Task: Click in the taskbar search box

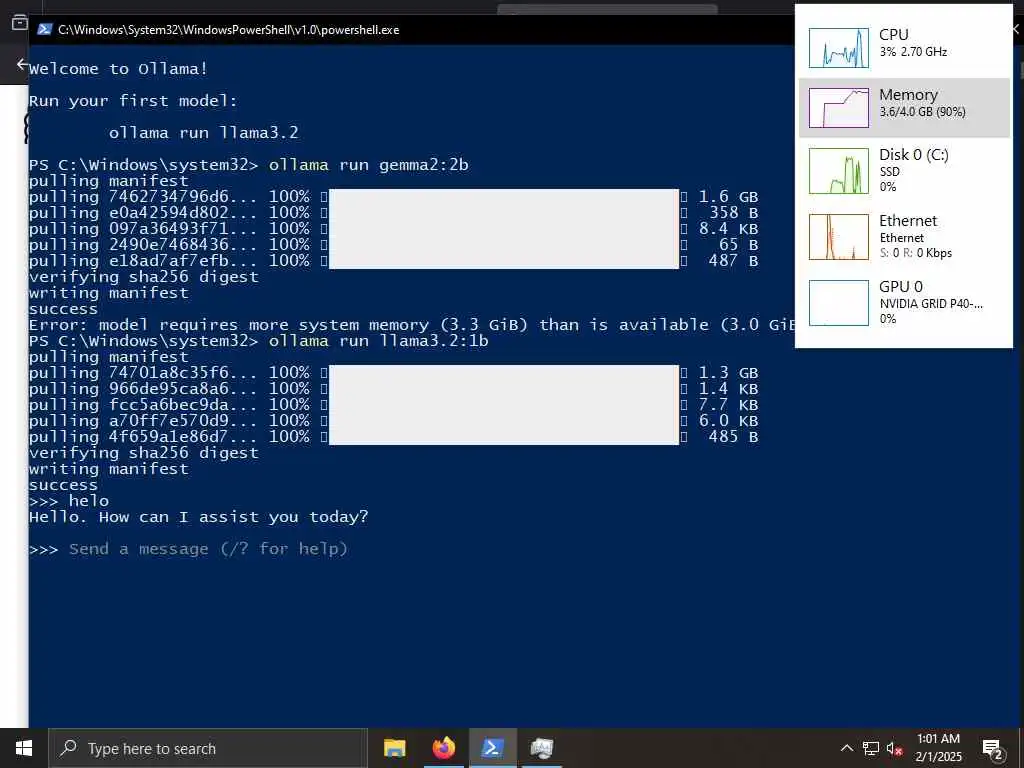Action: (208, 748)
